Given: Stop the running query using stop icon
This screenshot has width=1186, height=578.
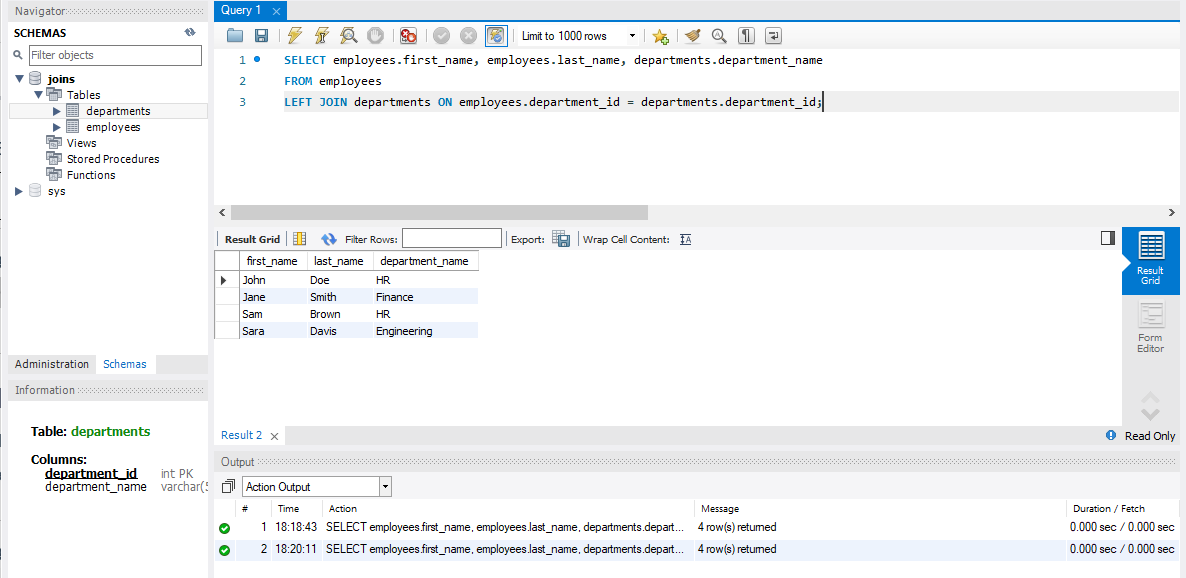Looking at the screenshot, I should click(375, 35).
